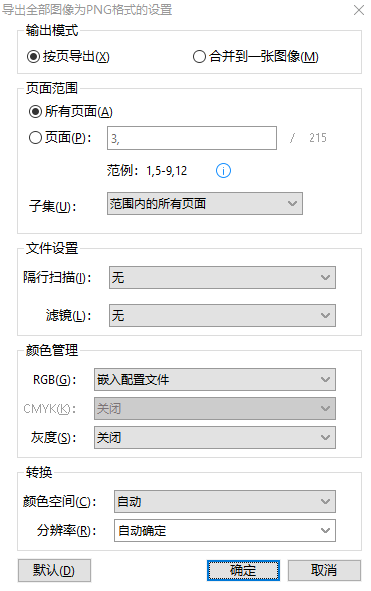Click the chevron arrow of 子集 dropdown

point(293,204)
